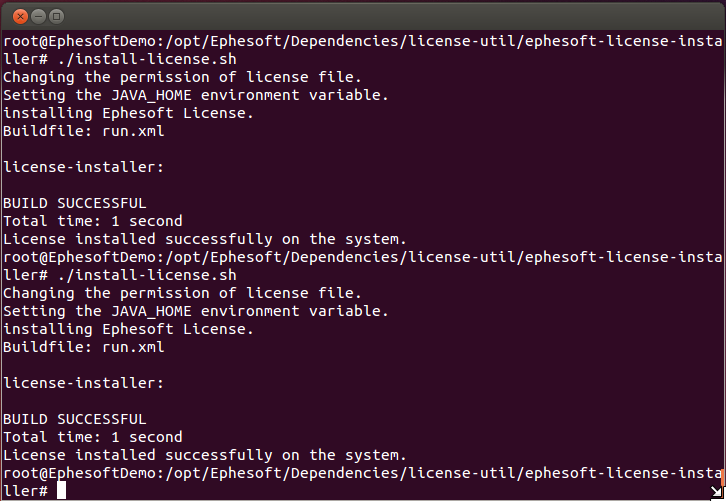Click the second 'Buildfile: run.xml' line
The image size is (726, 501).
point(84,347)
